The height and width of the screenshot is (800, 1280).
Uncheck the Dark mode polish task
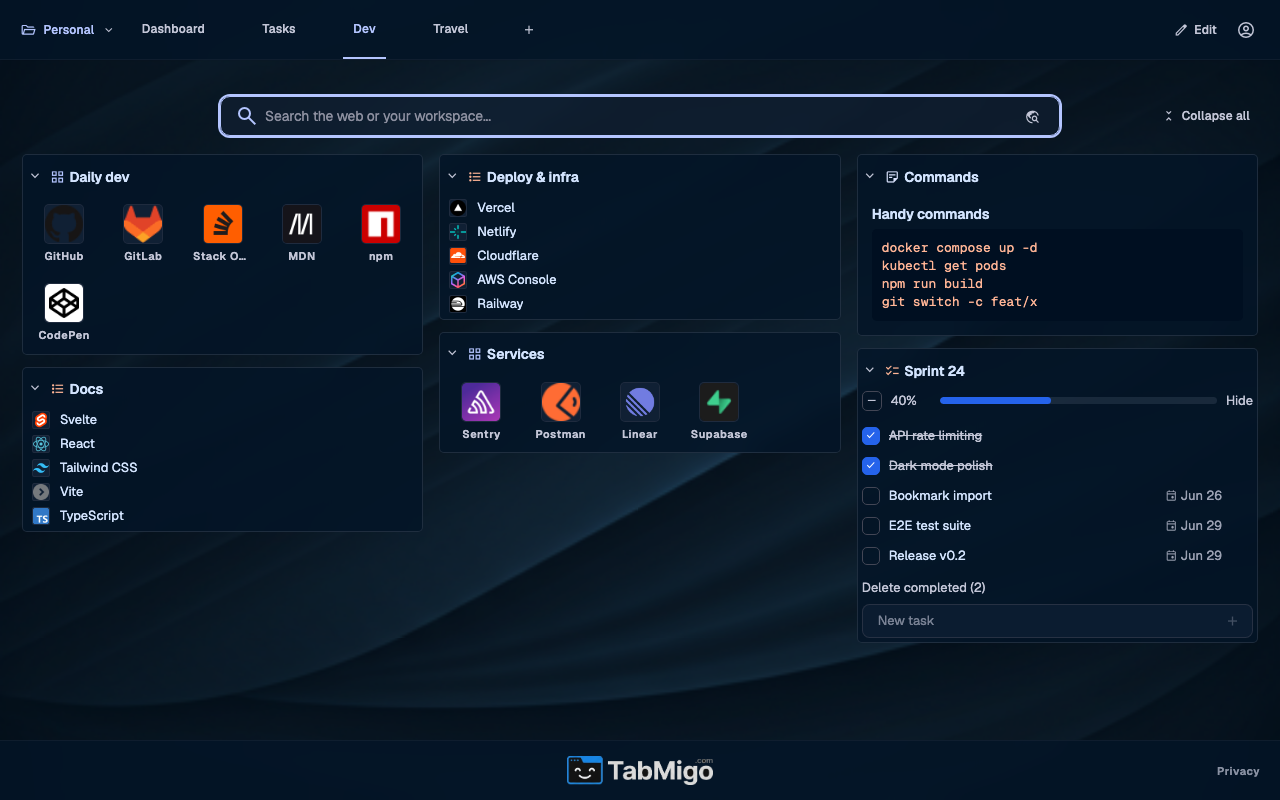coord(871,466)
